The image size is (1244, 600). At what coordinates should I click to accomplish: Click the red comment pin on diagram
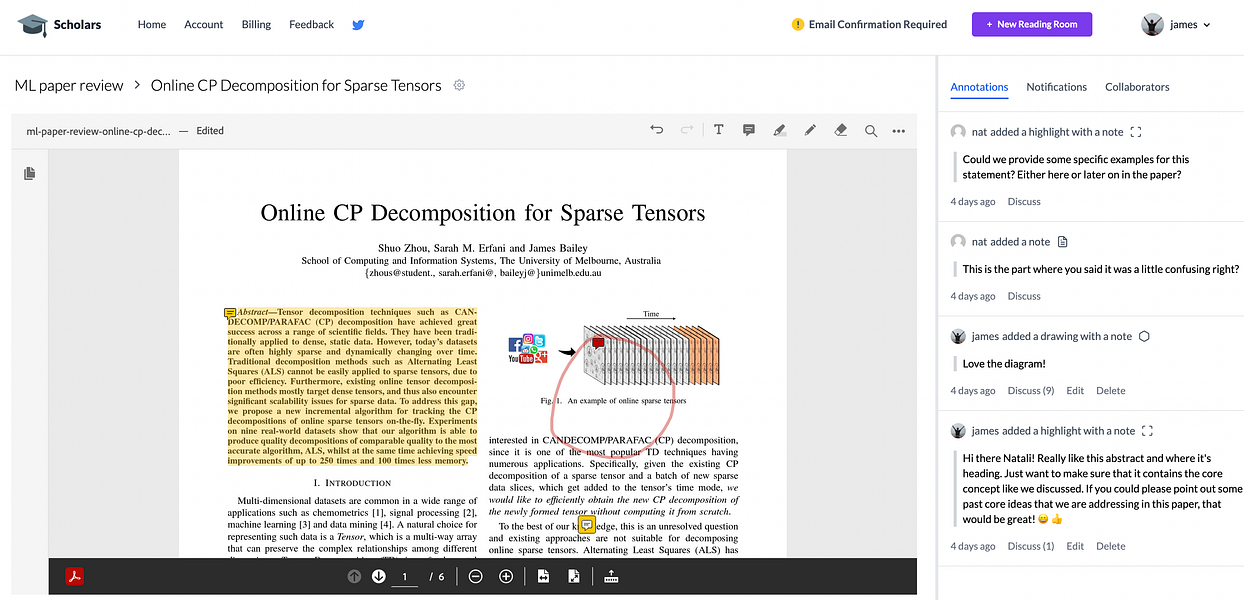(x=598, y=343)
